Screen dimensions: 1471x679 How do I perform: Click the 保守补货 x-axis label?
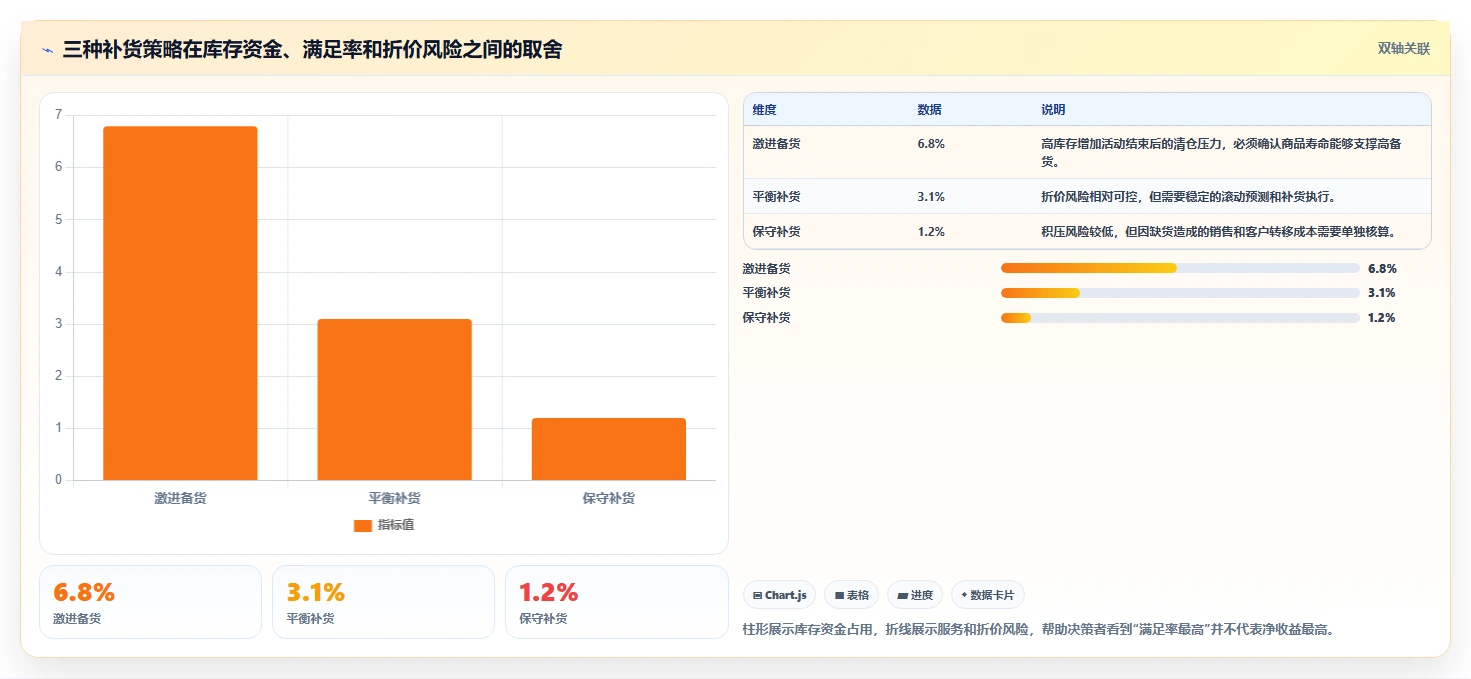tap(609, 498)
